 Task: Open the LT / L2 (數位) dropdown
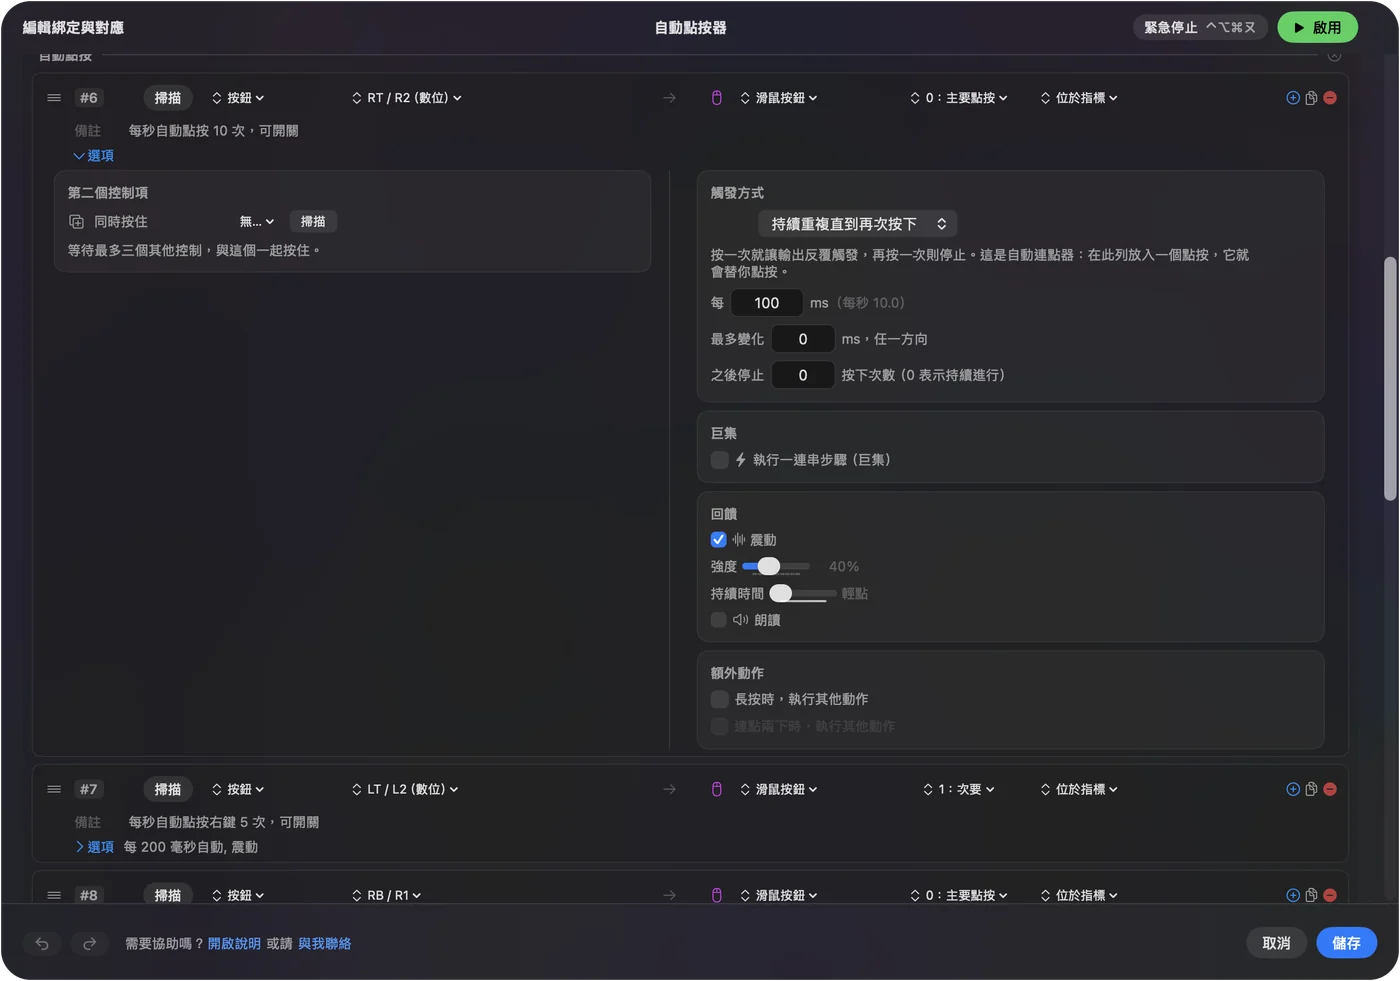(x=405, y=789)
